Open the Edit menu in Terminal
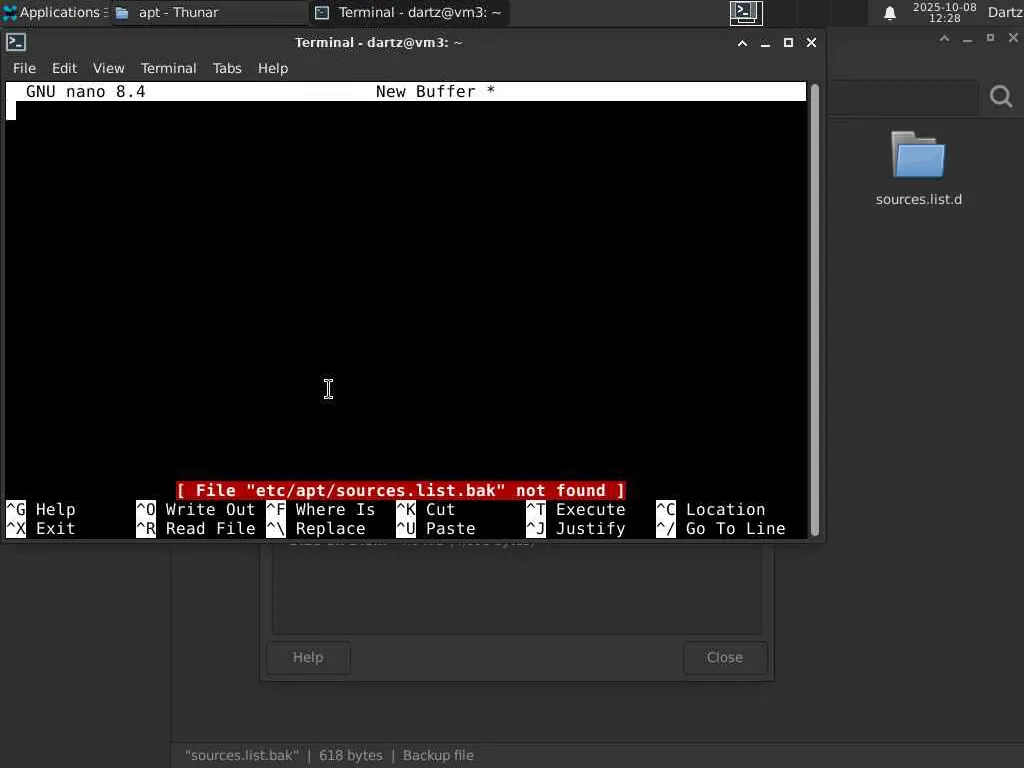Viewport: 1024px width, 768px height. 64,68
